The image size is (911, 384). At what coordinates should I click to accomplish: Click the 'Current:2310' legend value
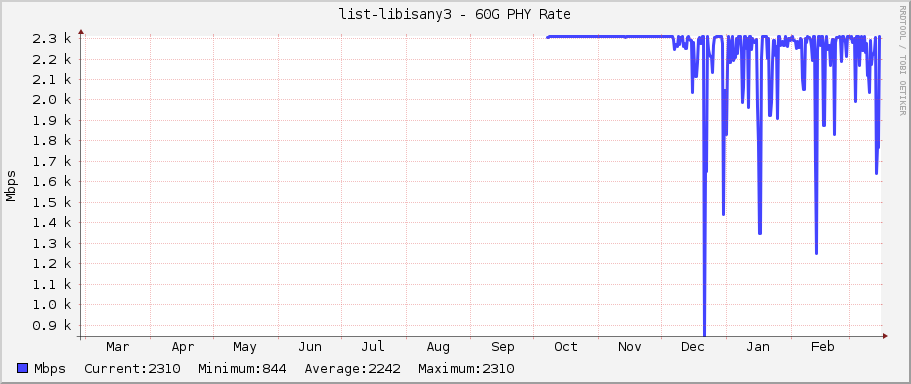[x=132, y=368]
